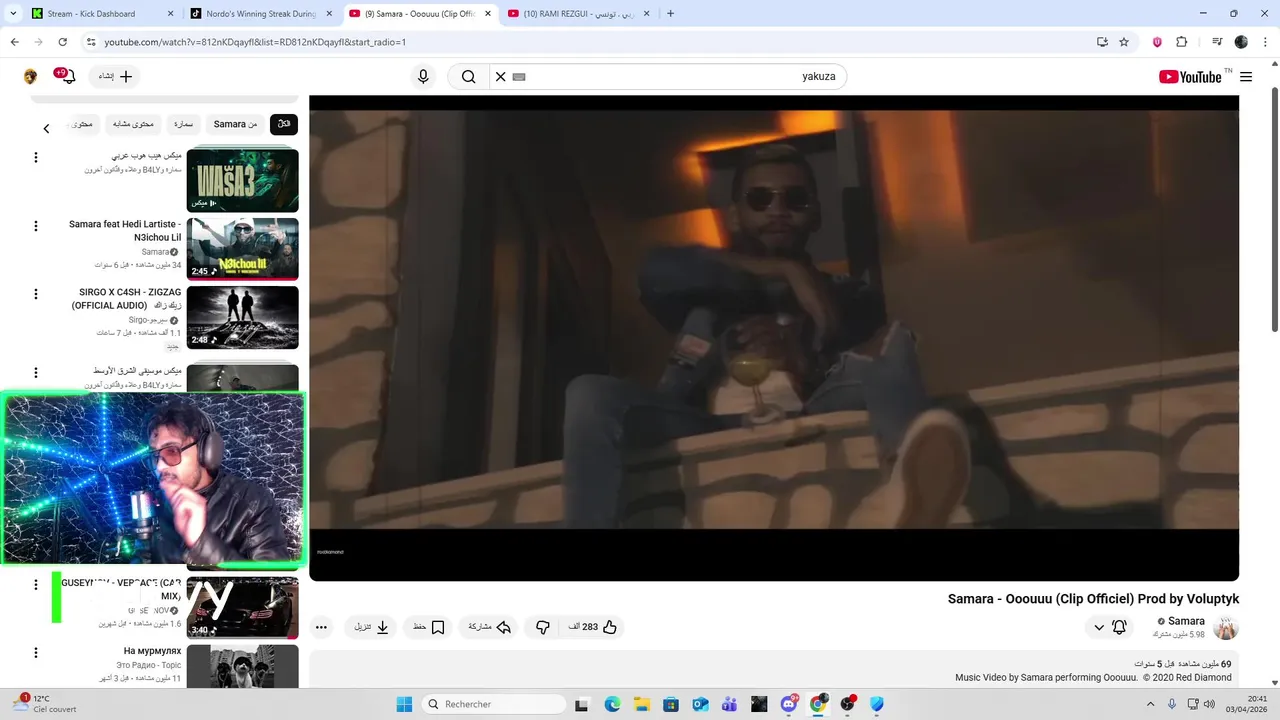Switch to Nordo's Winning Streak tab
The image size is (1280, 720).
[x=261, y=14]
